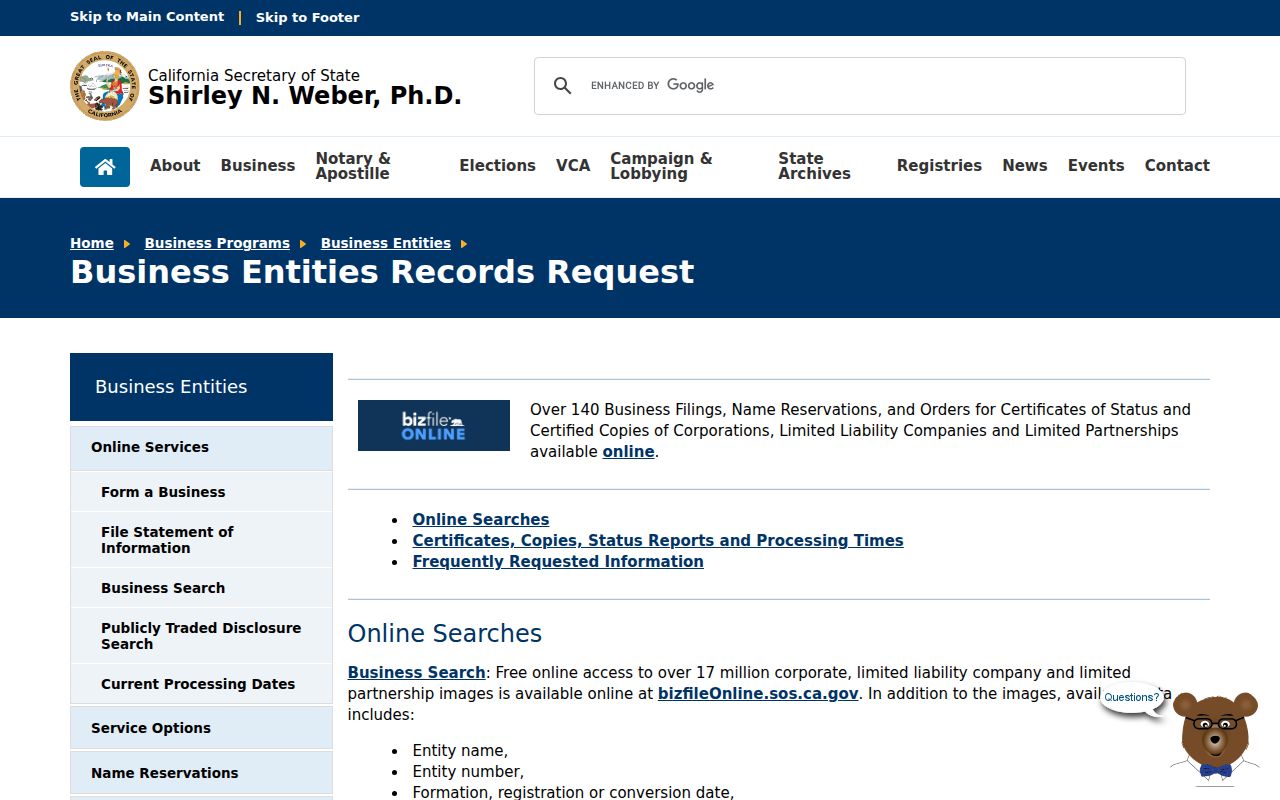Image resolution: width=1280 pixels, height=800 pixels.
Task: Jump to Online Searches anchor link
Action: click(x=481, y=520)
